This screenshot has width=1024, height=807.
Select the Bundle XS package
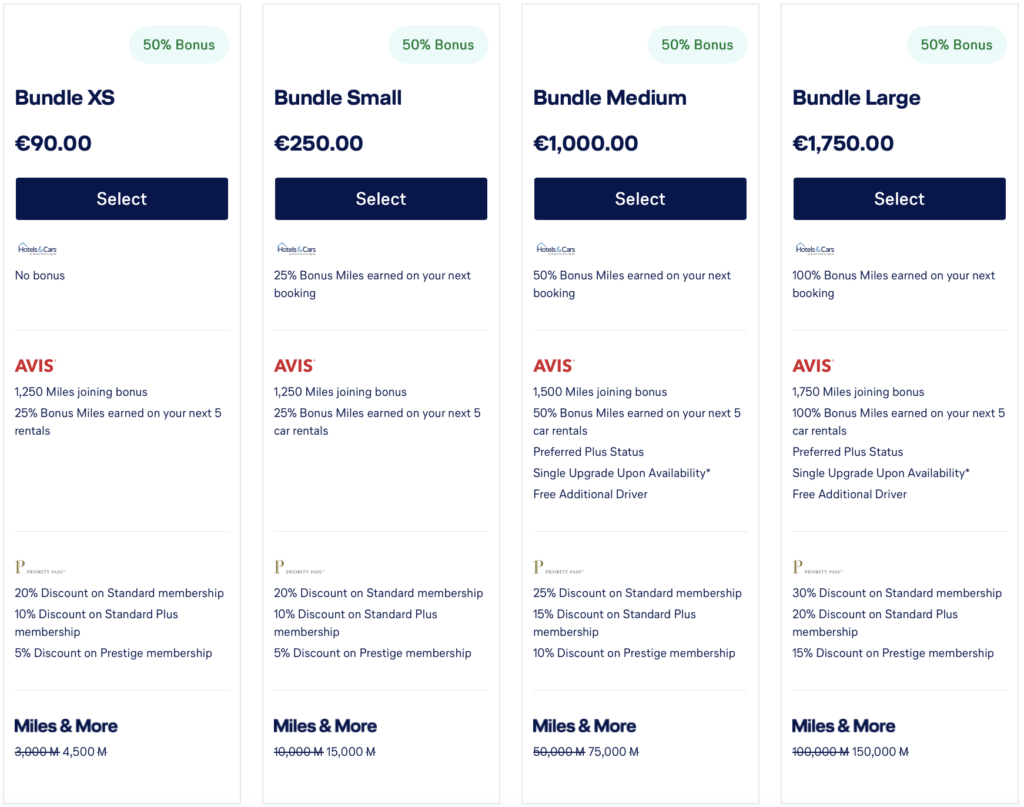click(x=121, y=198)
